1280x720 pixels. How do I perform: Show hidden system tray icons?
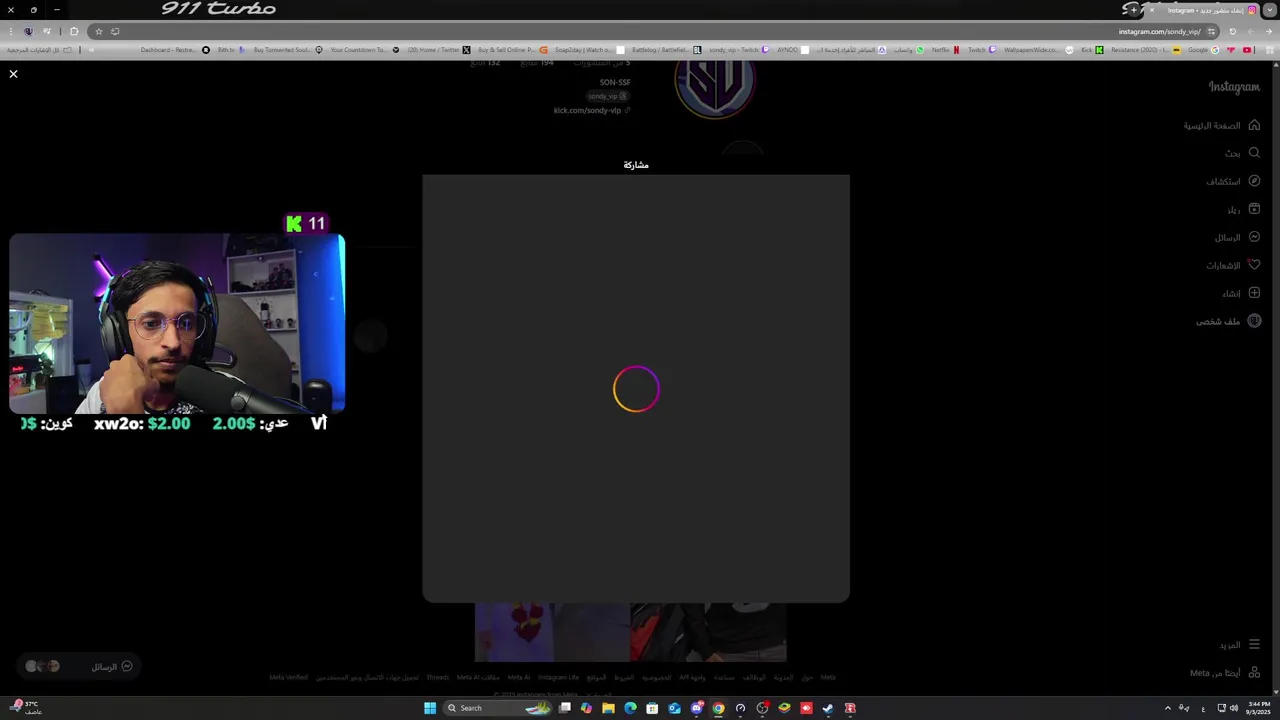(1167, 708)
